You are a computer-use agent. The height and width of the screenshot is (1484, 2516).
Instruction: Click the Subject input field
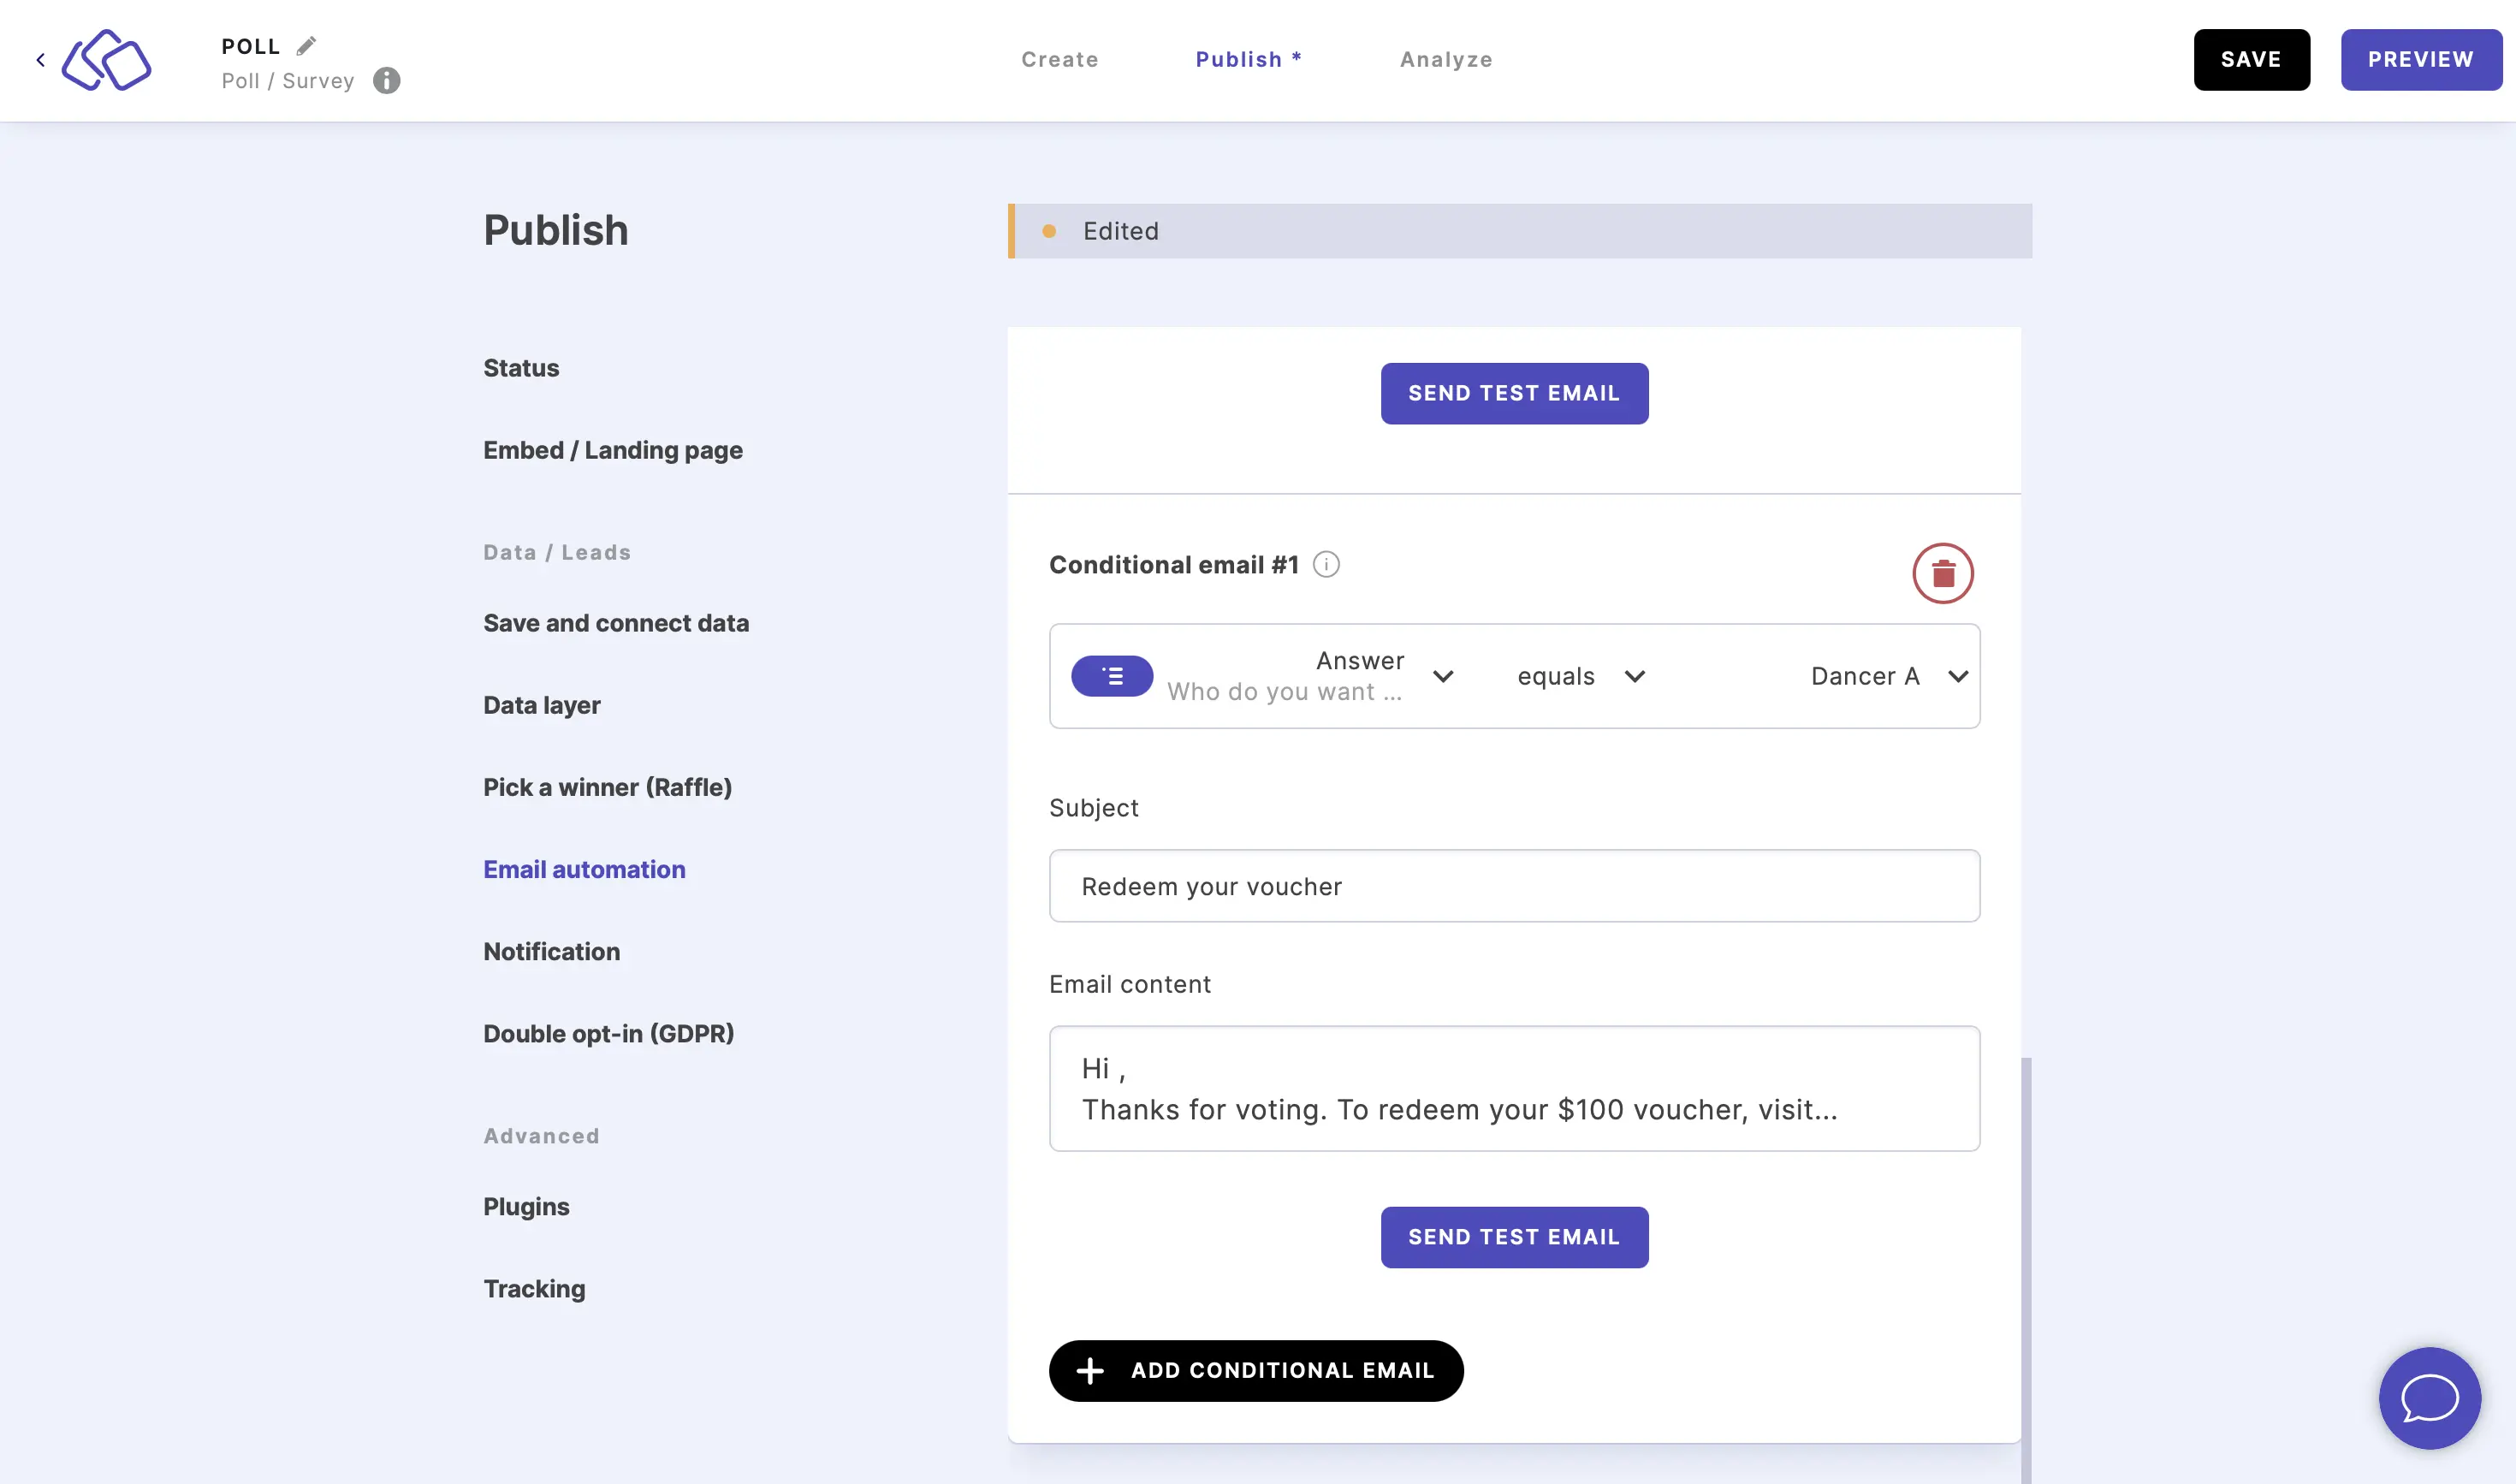tap(1513, 885)
